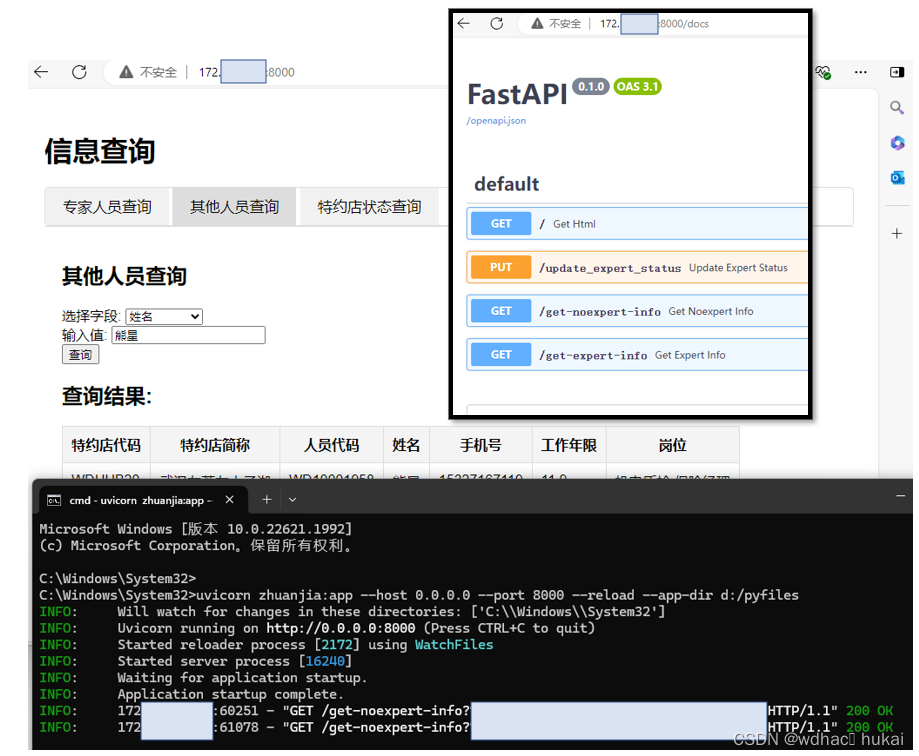Open the Copilot sidebar icon

[x=897, y=142]
